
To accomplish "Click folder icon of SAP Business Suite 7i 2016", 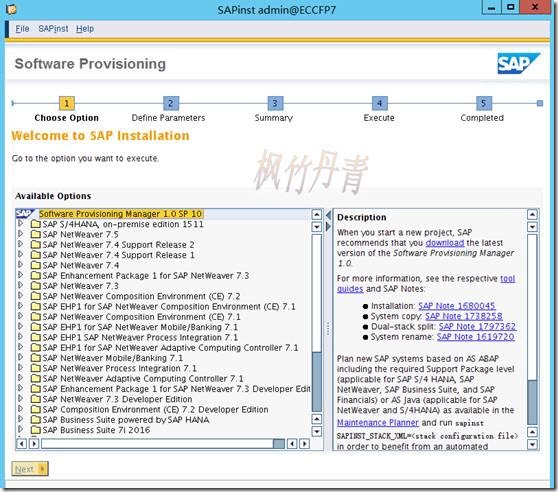I will pyautogui.click(x=36, y=430).
